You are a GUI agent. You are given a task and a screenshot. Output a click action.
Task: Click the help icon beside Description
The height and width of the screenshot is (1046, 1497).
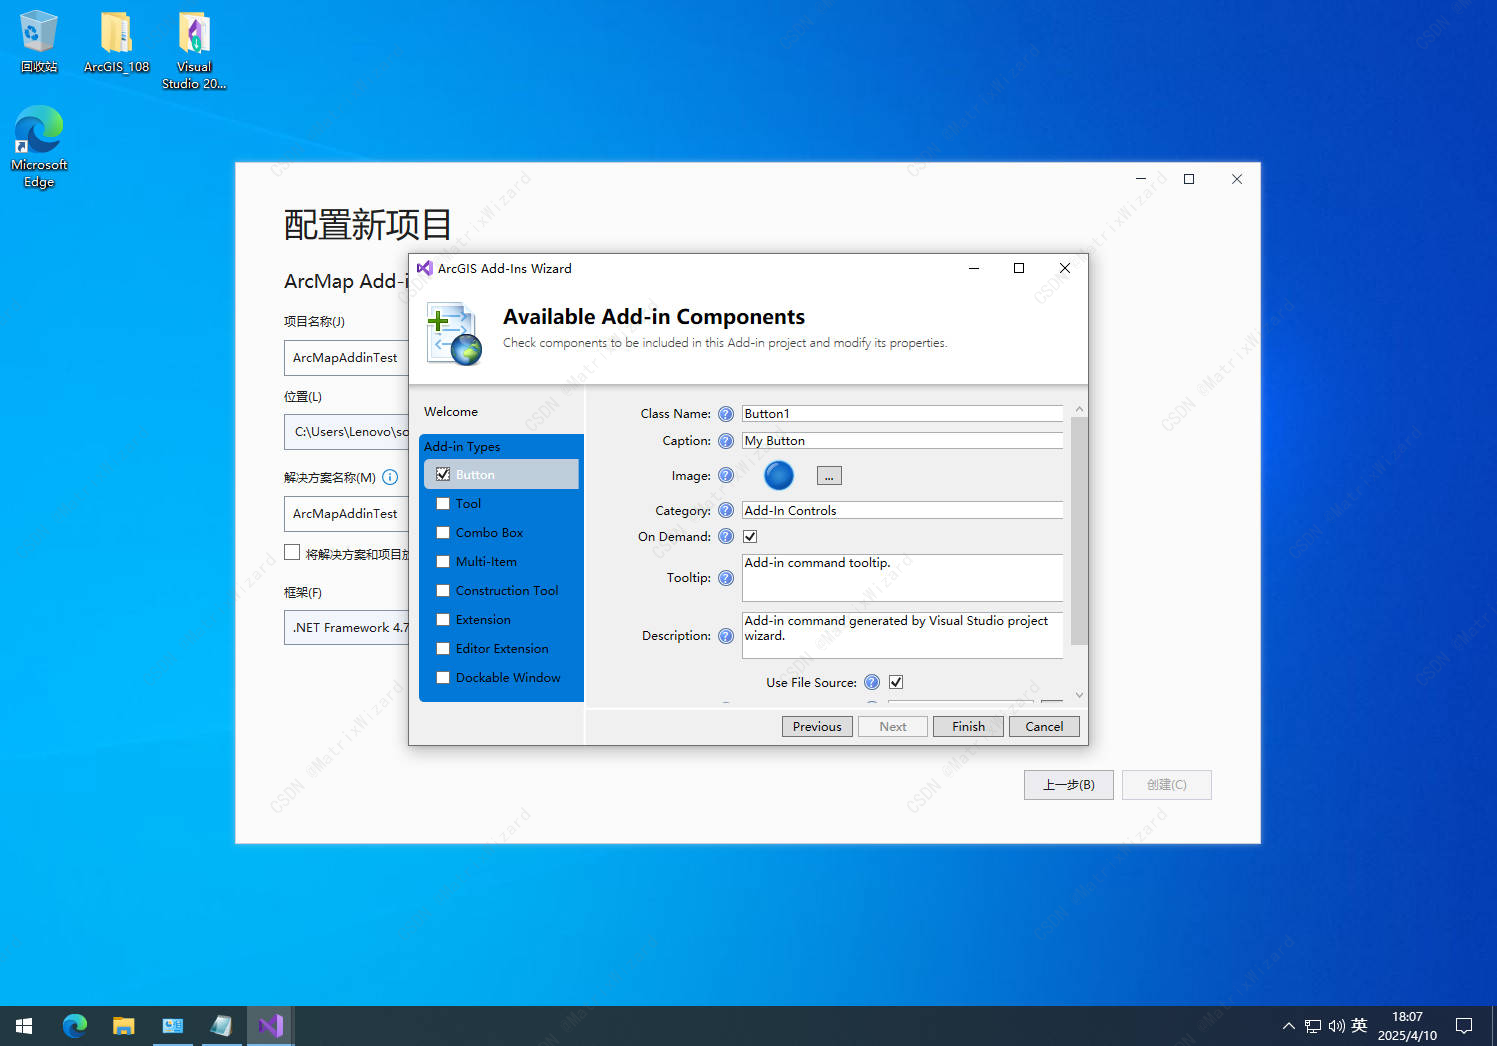point(726,636)
